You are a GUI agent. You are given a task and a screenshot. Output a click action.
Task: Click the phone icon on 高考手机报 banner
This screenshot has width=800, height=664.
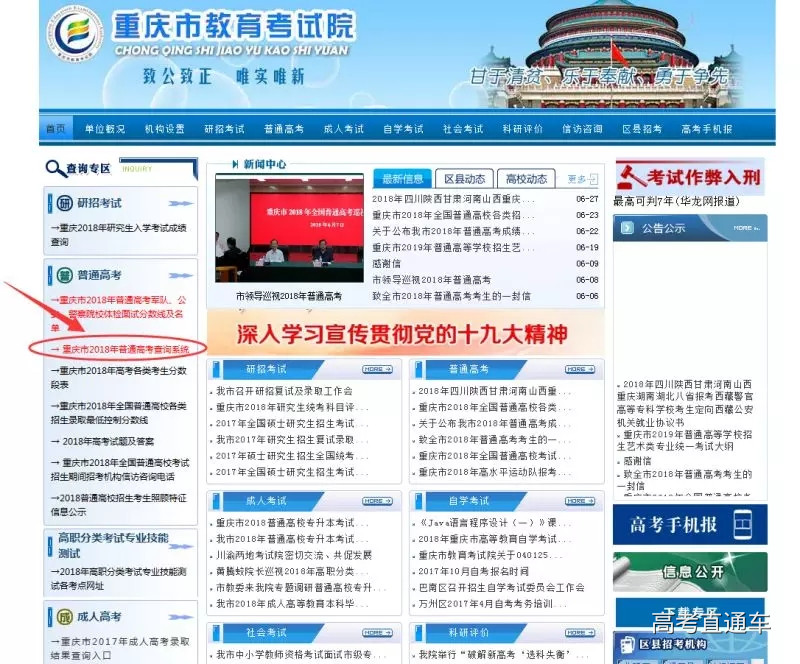(742, 523)
